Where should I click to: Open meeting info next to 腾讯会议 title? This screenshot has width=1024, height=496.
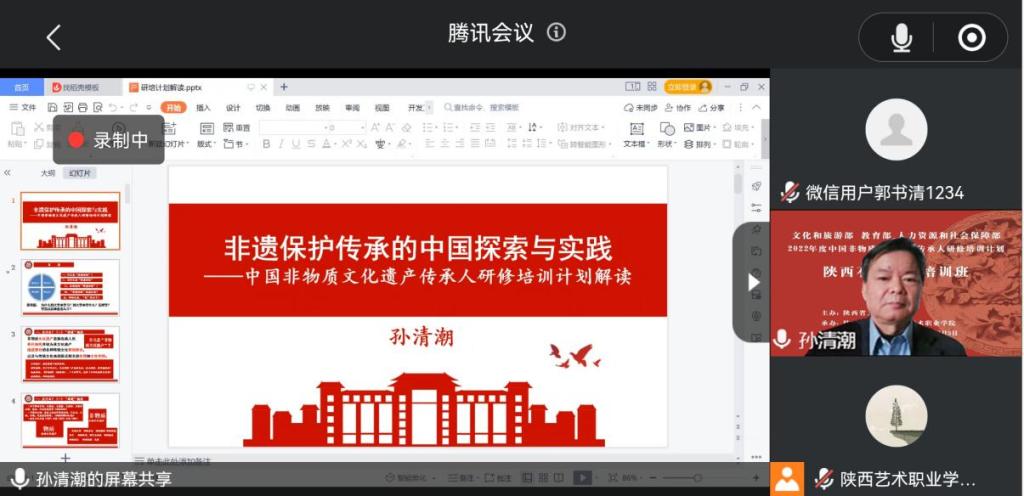point(556,33)
